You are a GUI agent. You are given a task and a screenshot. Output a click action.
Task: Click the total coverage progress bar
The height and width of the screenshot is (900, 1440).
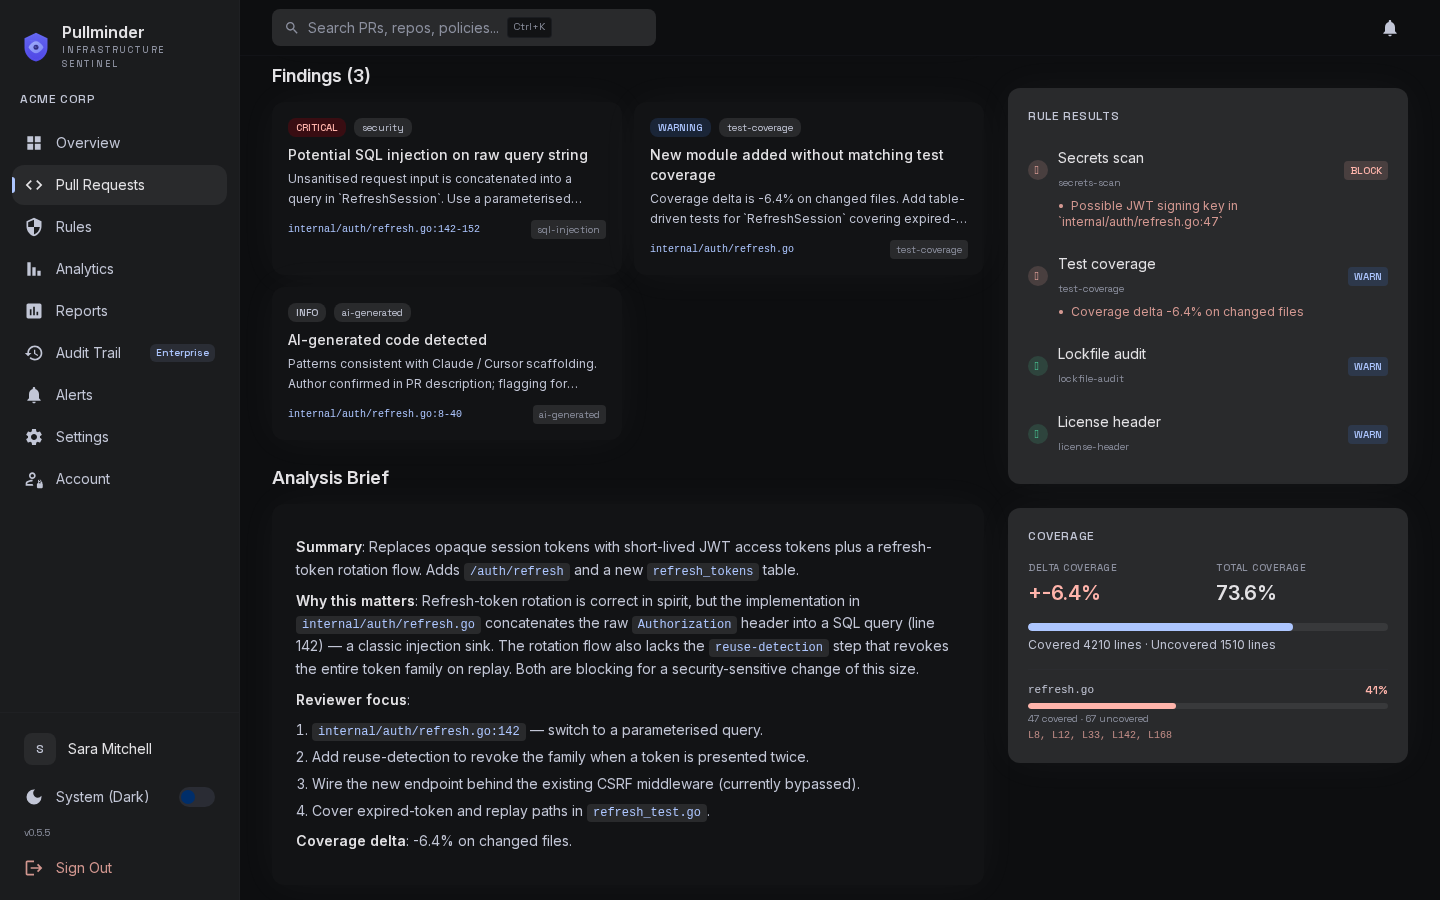tap(1208, 627)
